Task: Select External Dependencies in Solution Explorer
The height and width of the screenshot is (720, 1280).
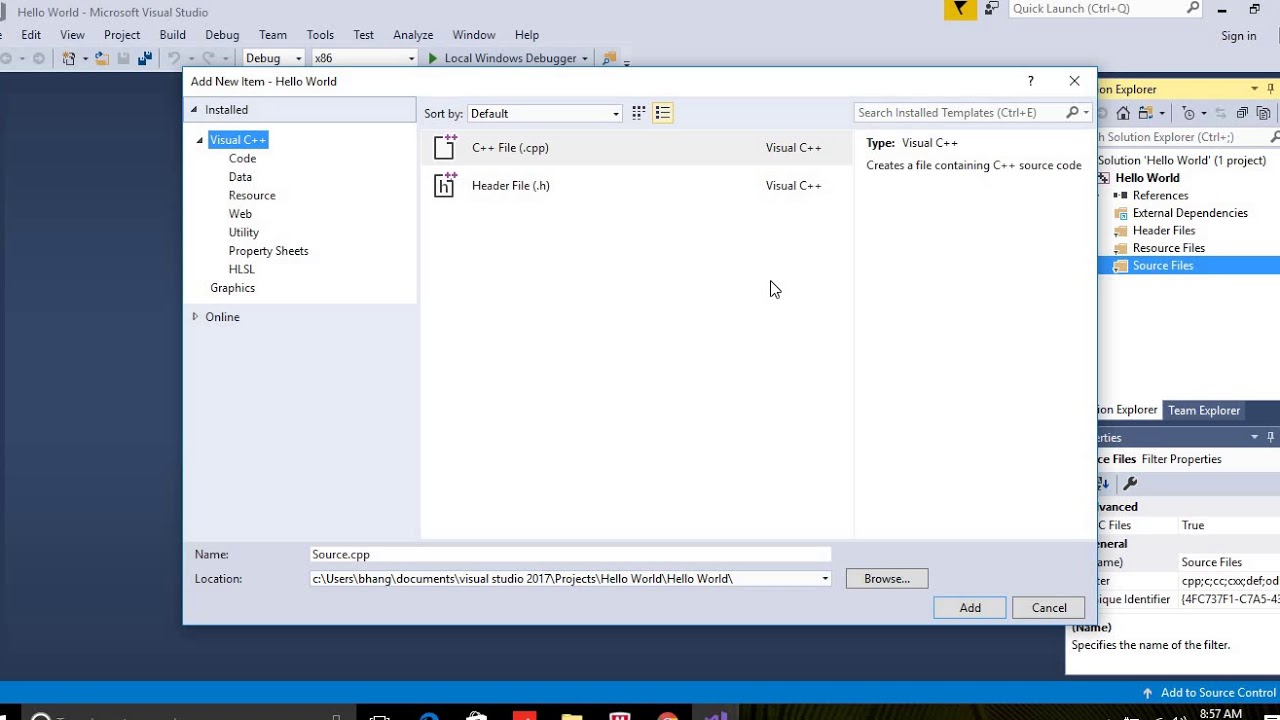Action: pos(1190,213)
